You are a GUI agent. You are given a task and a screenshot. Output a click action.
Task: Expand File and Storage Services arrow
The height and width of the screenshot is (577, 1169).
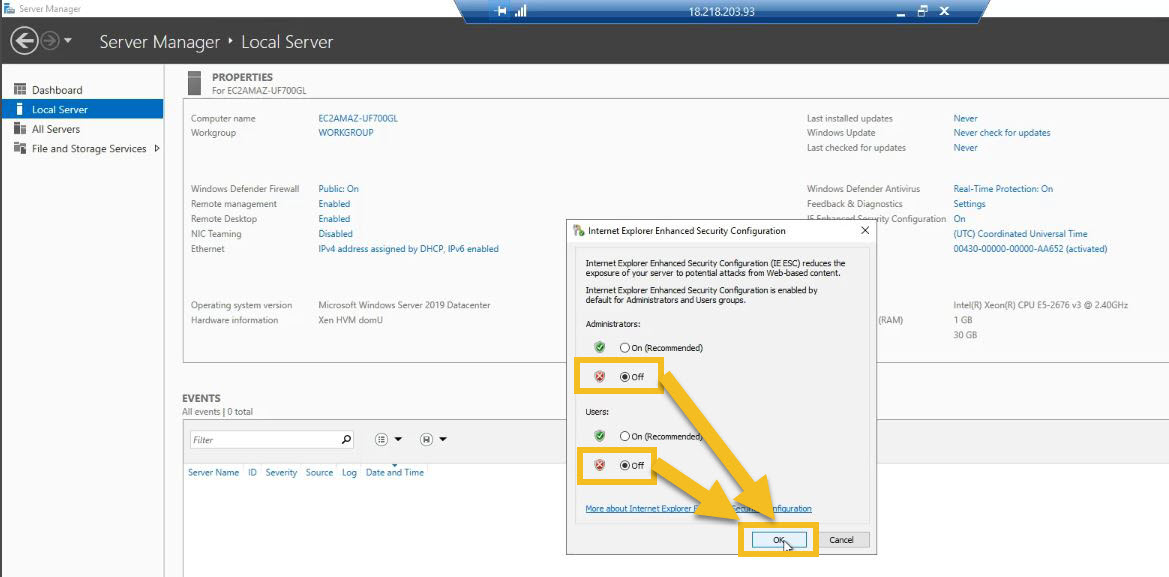coord(157,148)
